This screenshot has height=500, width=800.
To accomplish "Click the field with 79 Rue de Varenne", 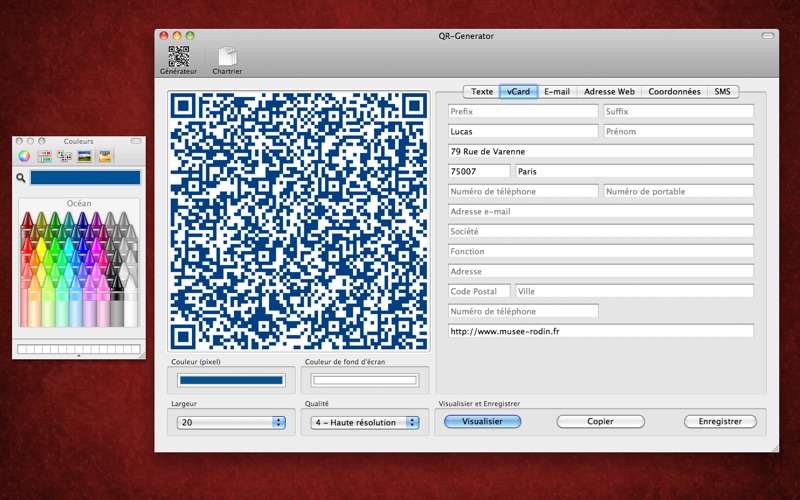I will coord(601,151).
